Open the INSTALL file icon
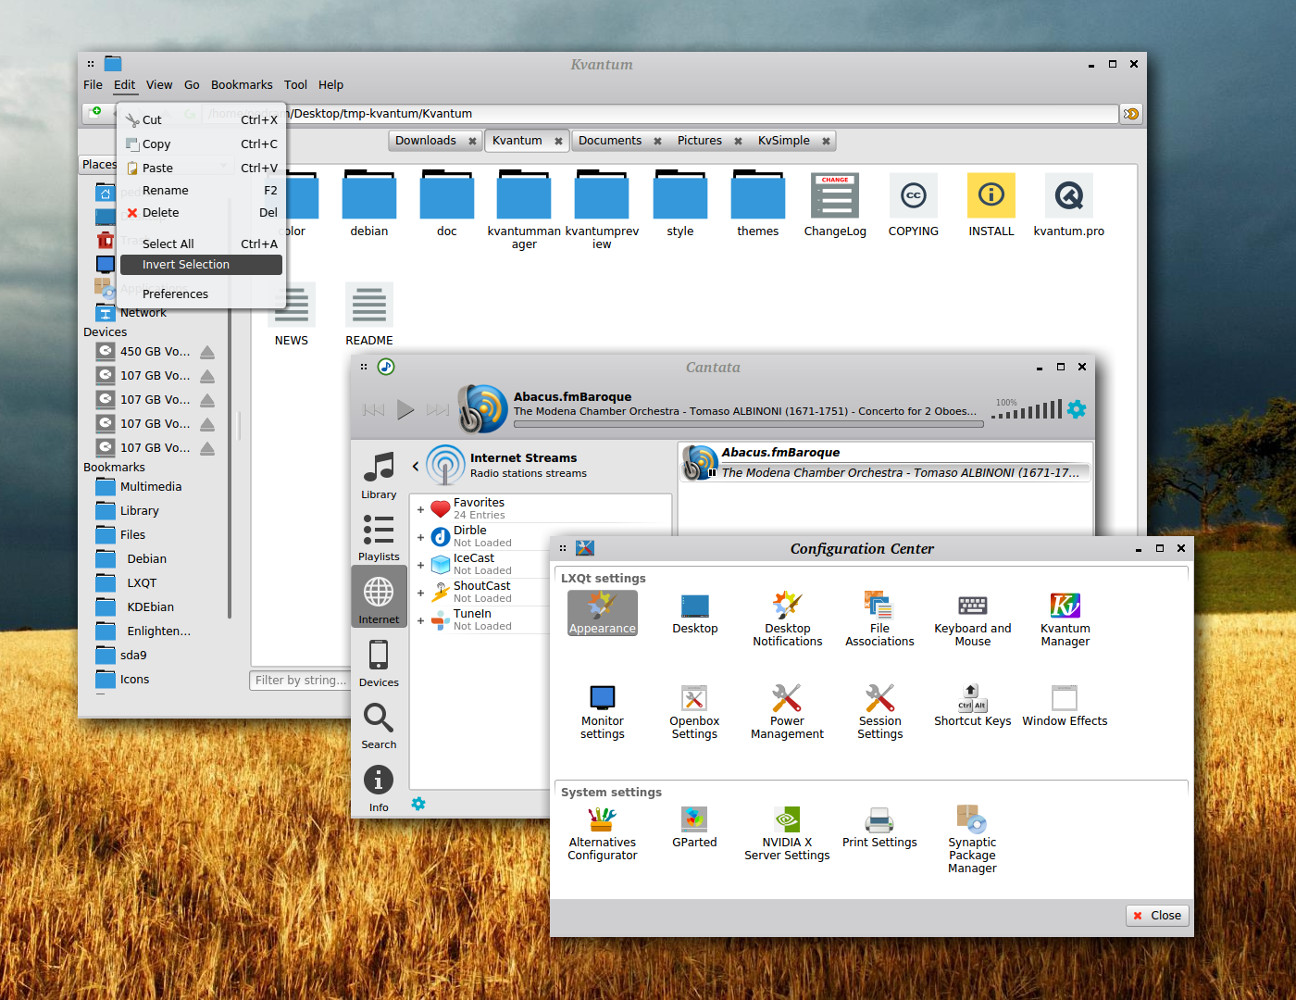 [991, 205]
